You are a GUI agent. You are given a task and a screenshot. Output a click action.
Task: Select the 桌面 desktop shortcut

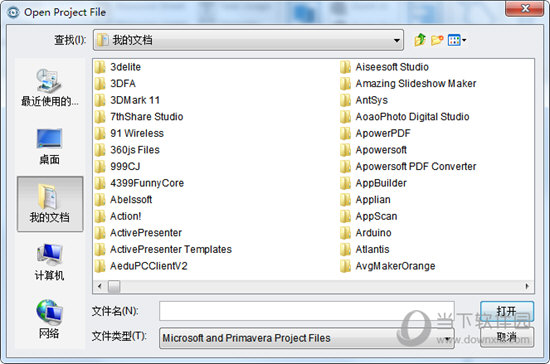pos(49,146)
